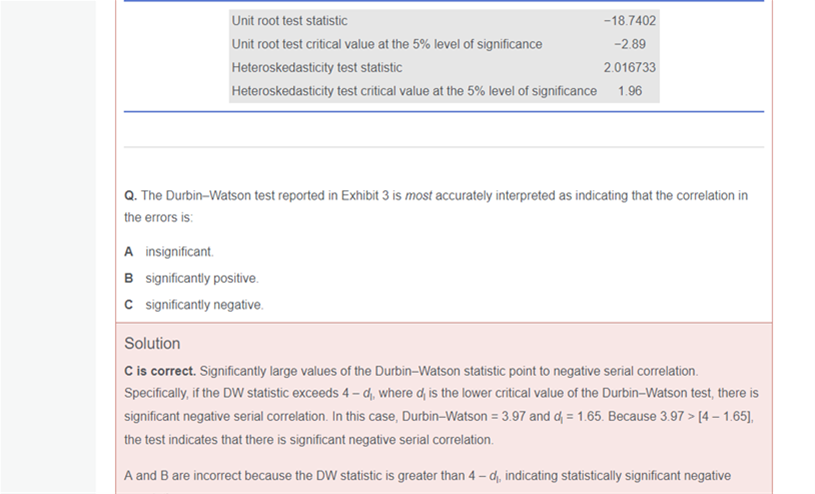Image resolution: width=815 pixels, height=494 pixels.
Task: Click the bold letter C choice marker
Action: pos(128,305)
